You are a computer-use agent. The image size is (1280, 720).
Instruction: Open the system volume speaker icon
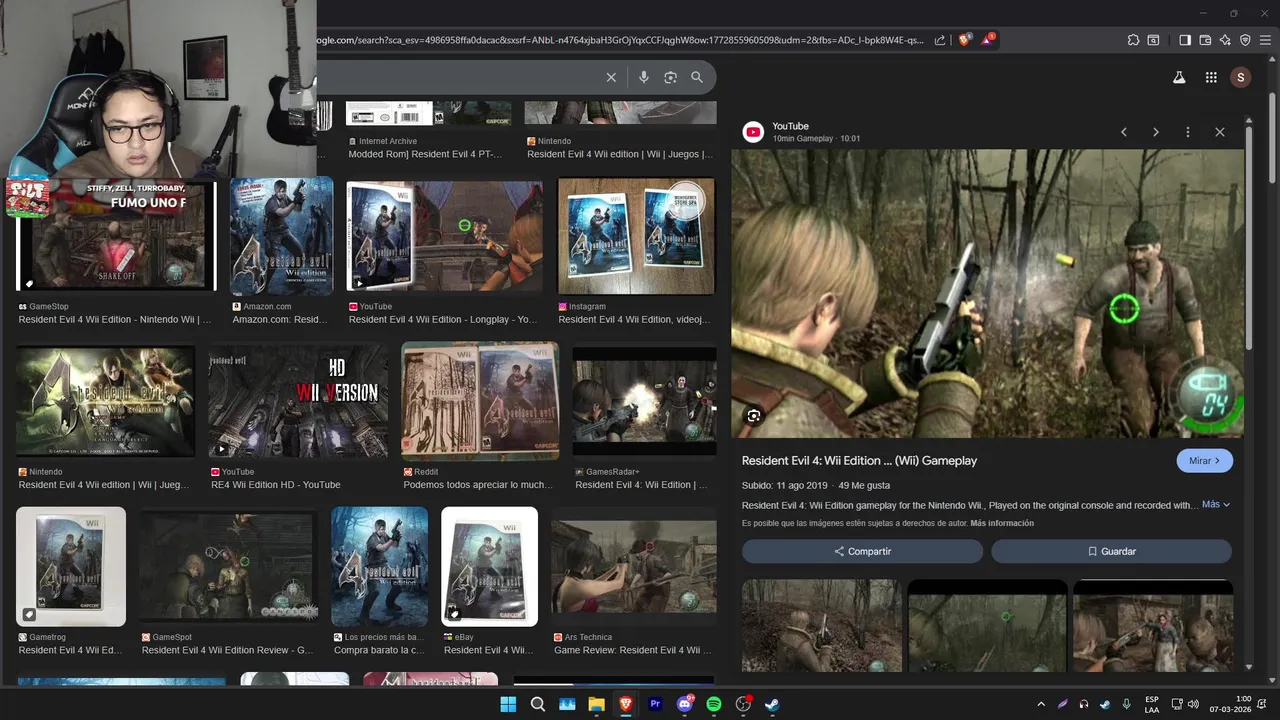coord(1193,704)
